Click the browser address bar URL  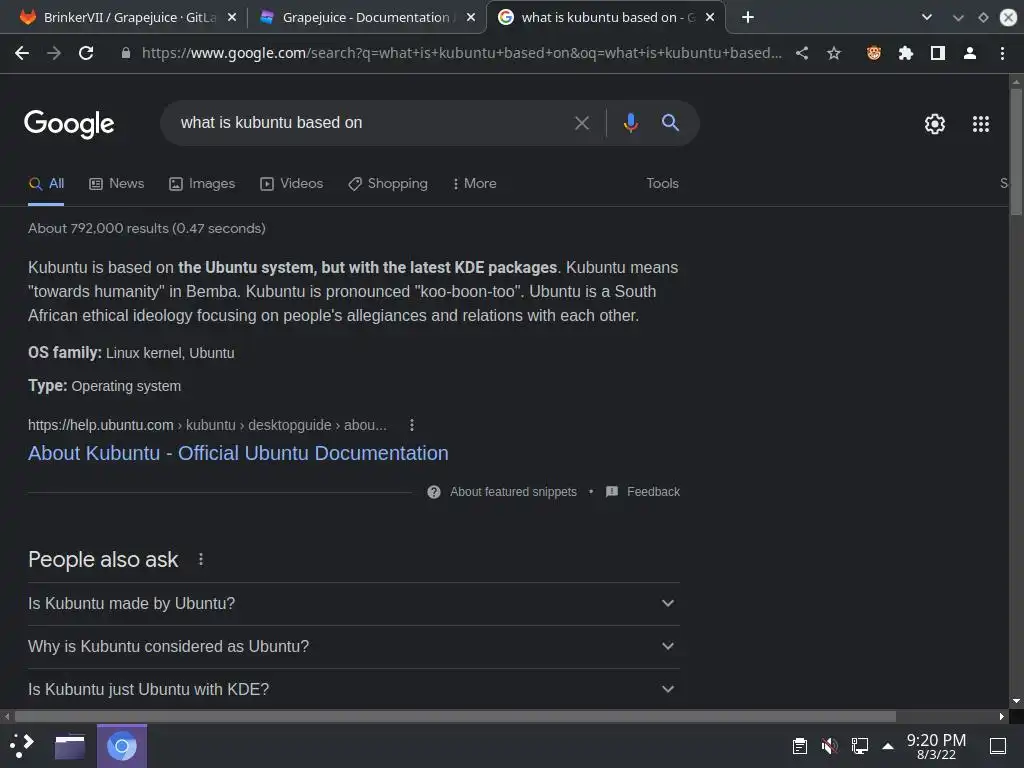tap(462, 53)
